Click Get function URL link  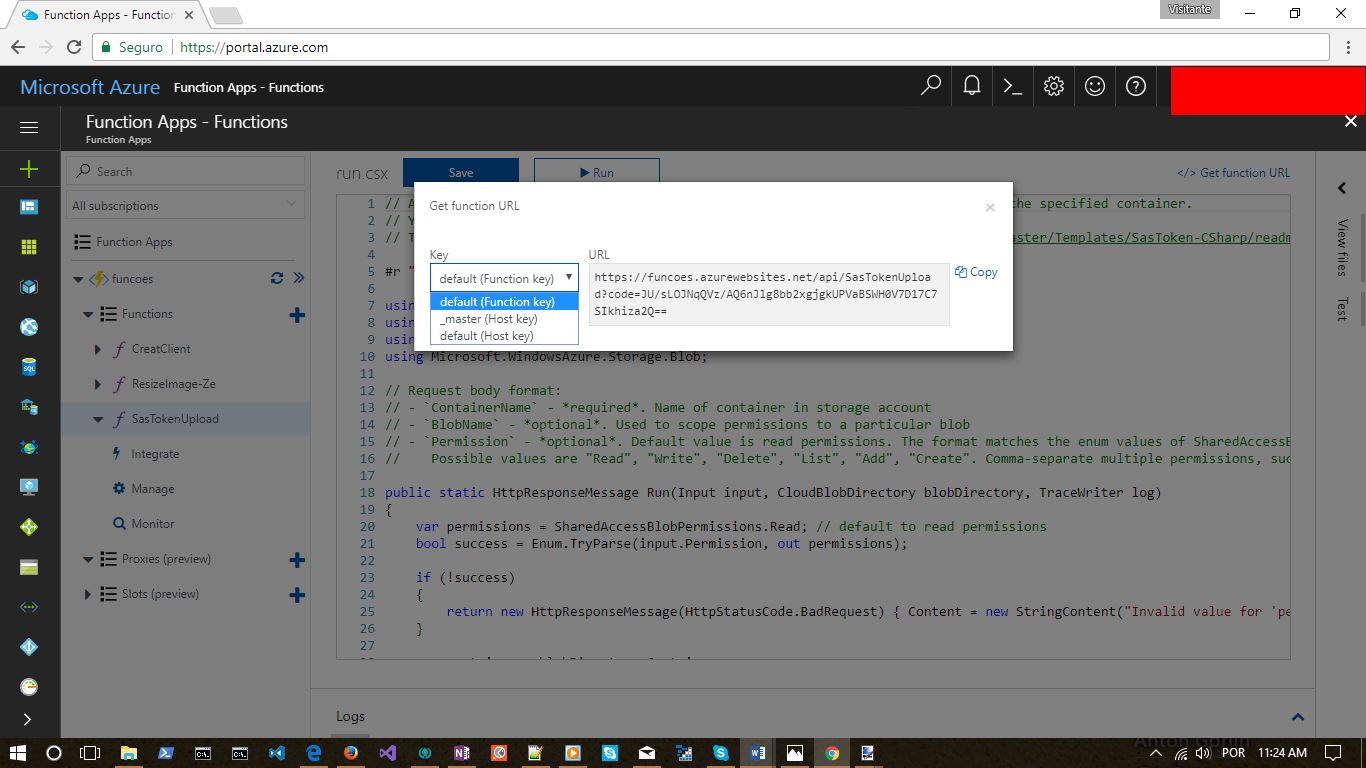(x=1233, y=172)
